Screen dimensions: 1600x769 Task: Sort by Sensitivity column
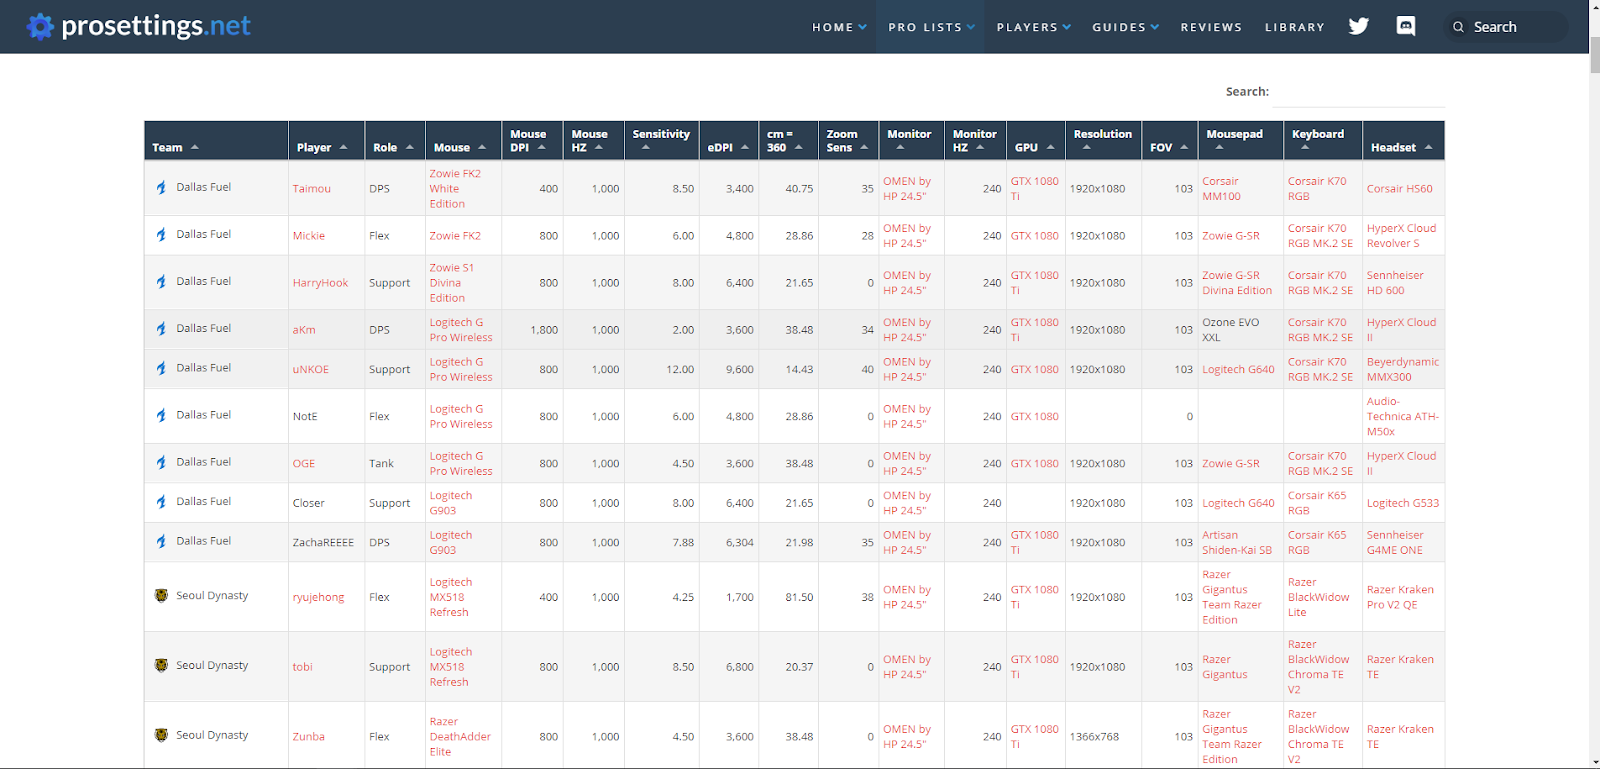[x=661, y=141]
